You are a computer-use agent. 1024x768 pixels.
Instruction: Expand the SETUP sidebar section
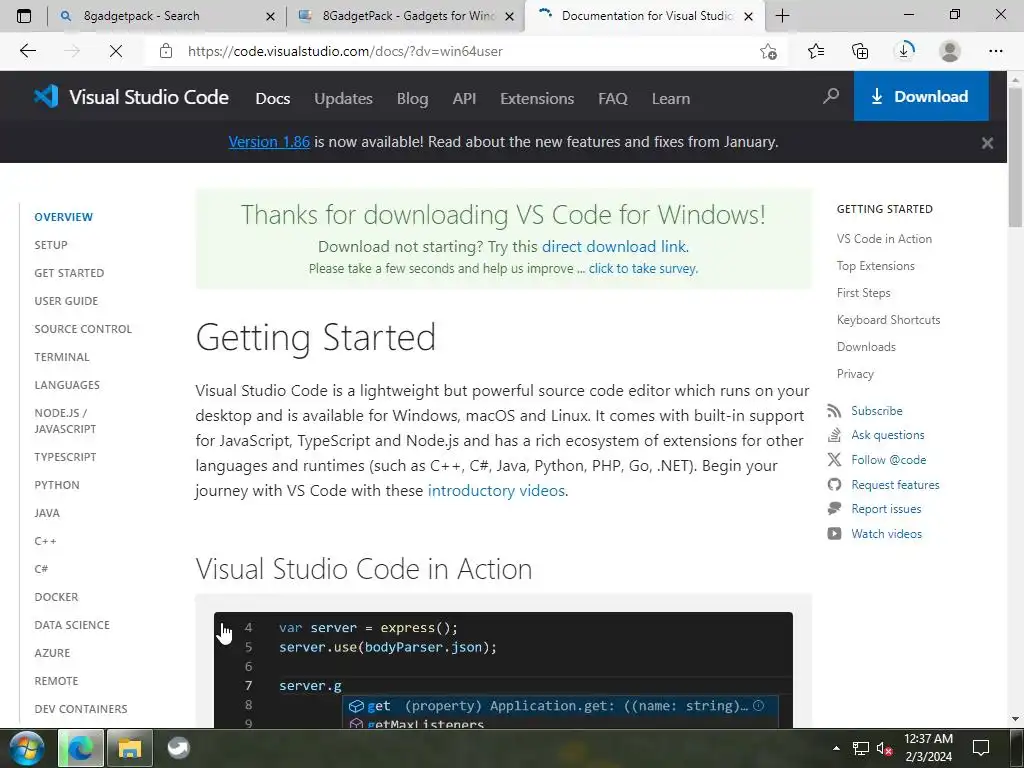(51, 245)
